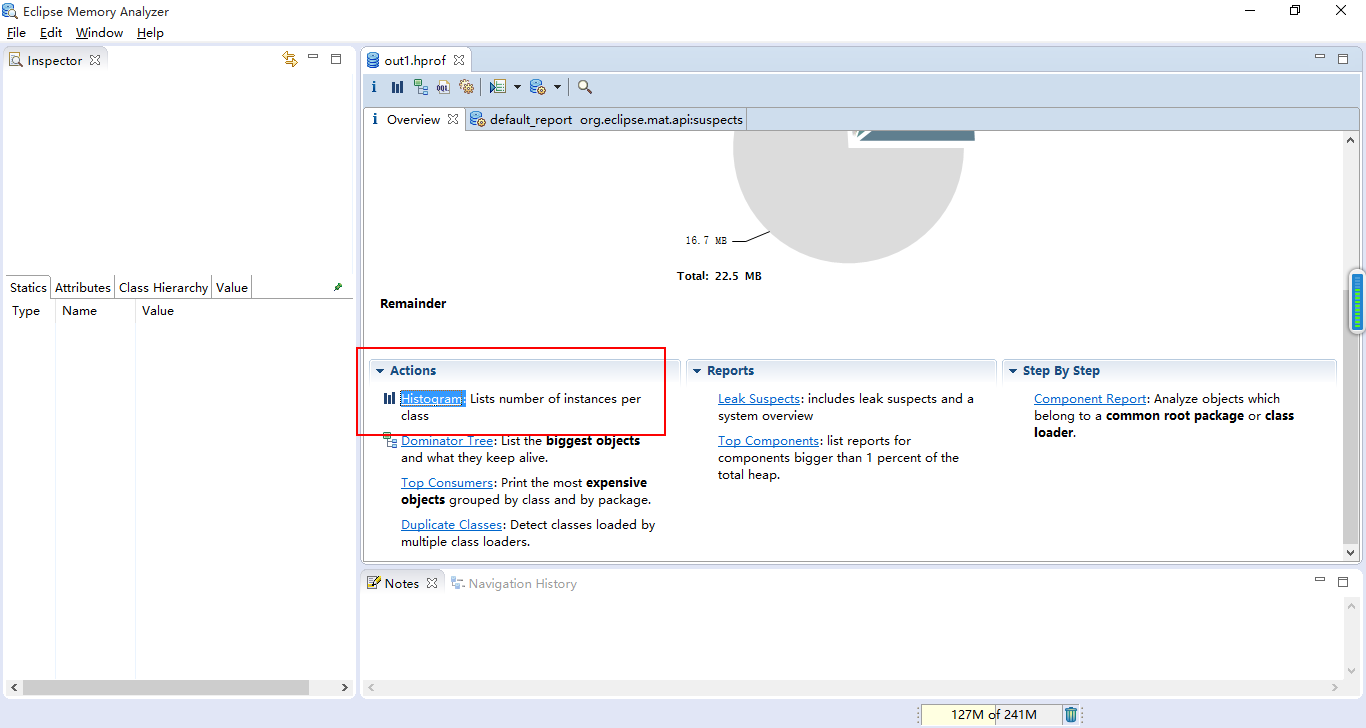
Task: Click the magnifier find object icon
Action: coord(585,87)
